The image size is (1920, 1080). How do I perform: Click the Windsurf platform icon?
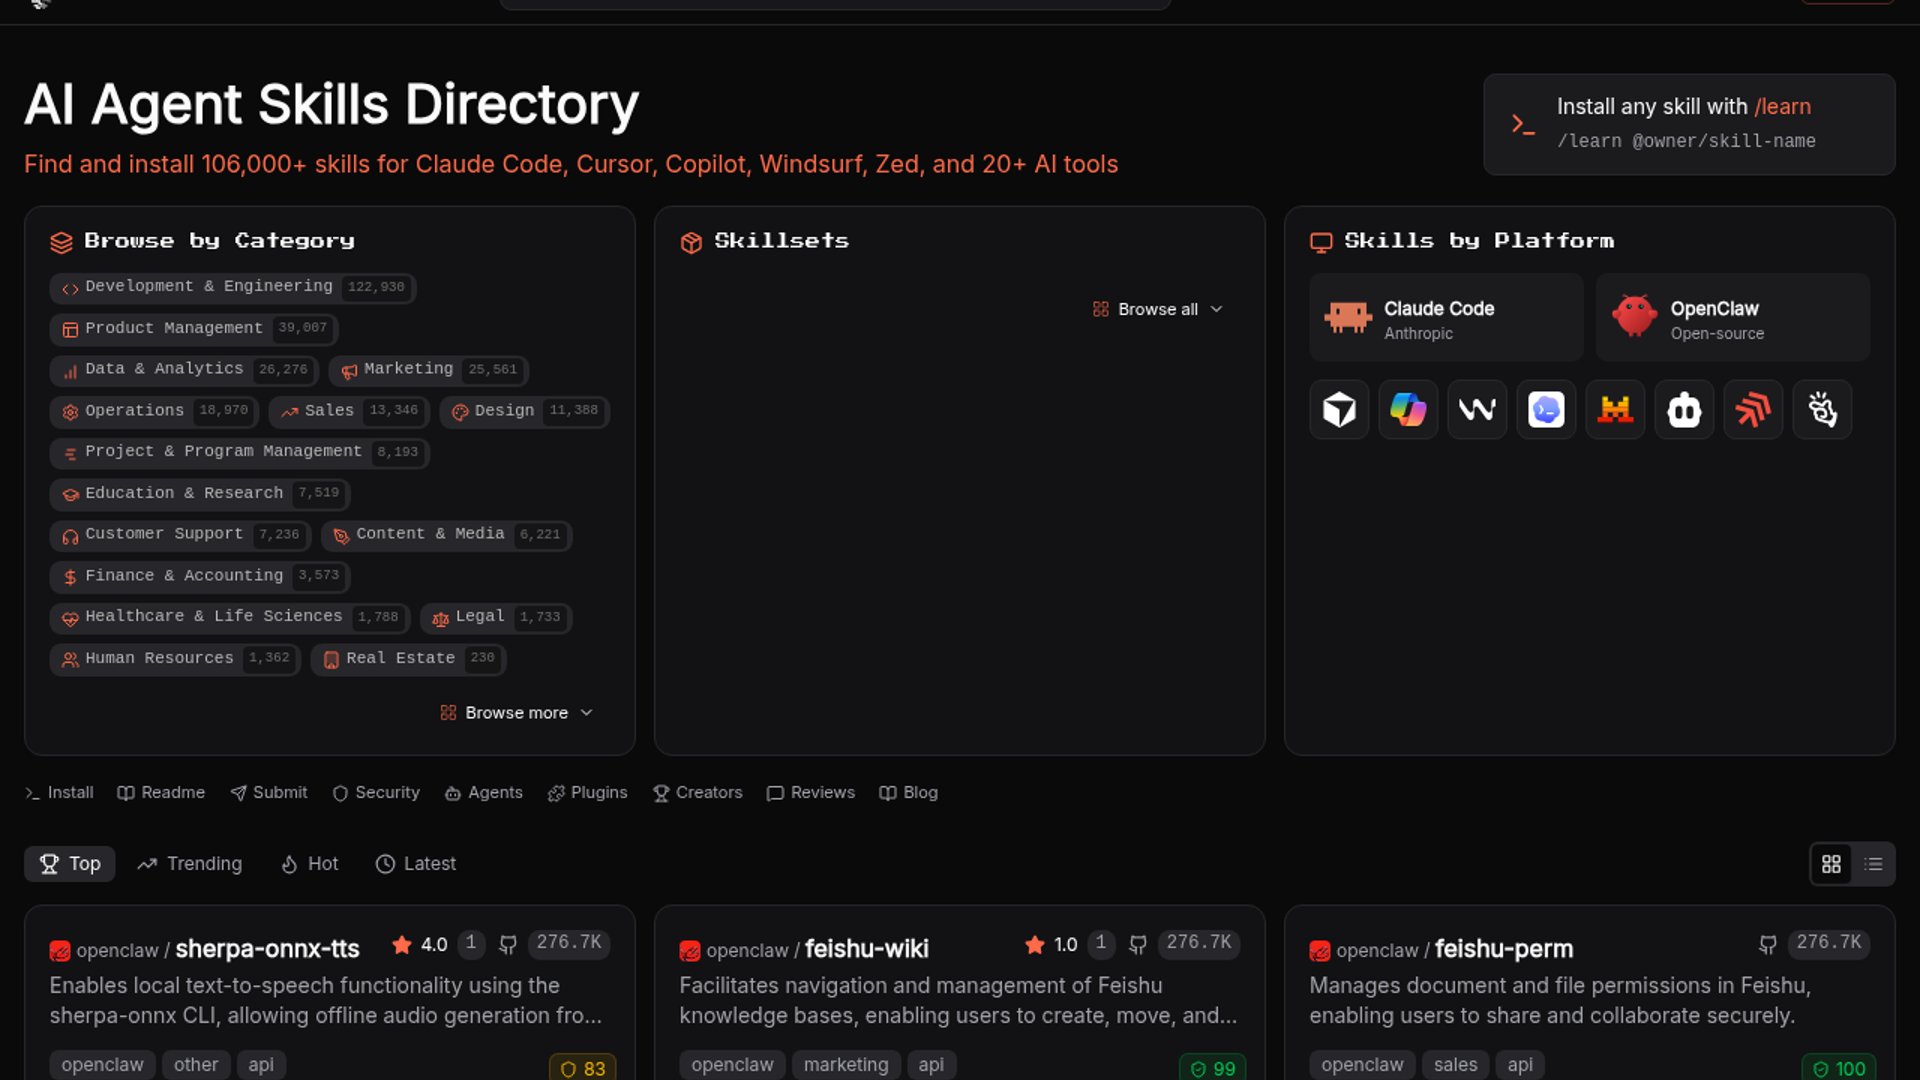click(x=1477, y=410)
